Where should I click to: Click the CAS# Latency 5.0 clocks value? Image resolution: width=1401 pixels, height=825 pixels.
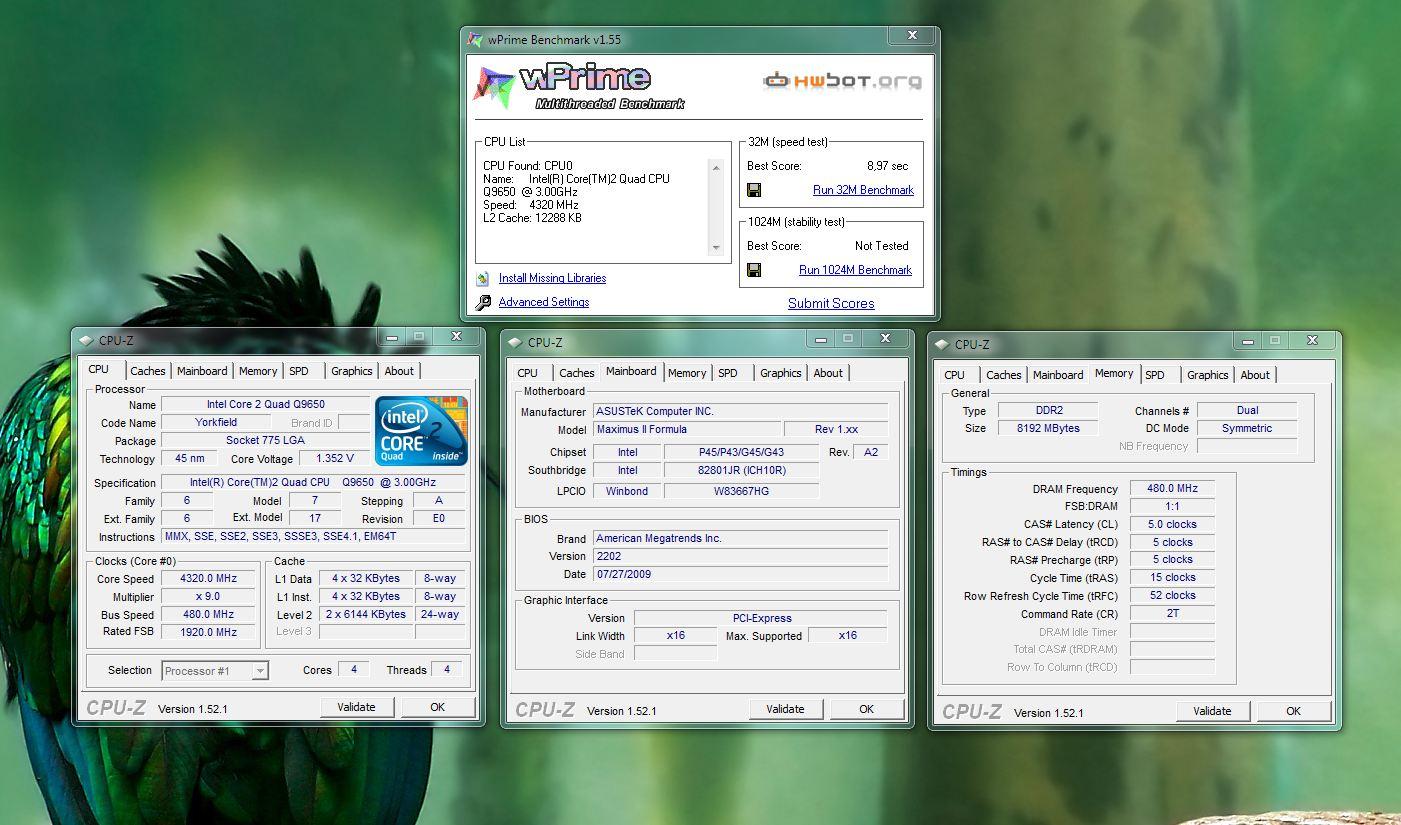coord(1172,524)
